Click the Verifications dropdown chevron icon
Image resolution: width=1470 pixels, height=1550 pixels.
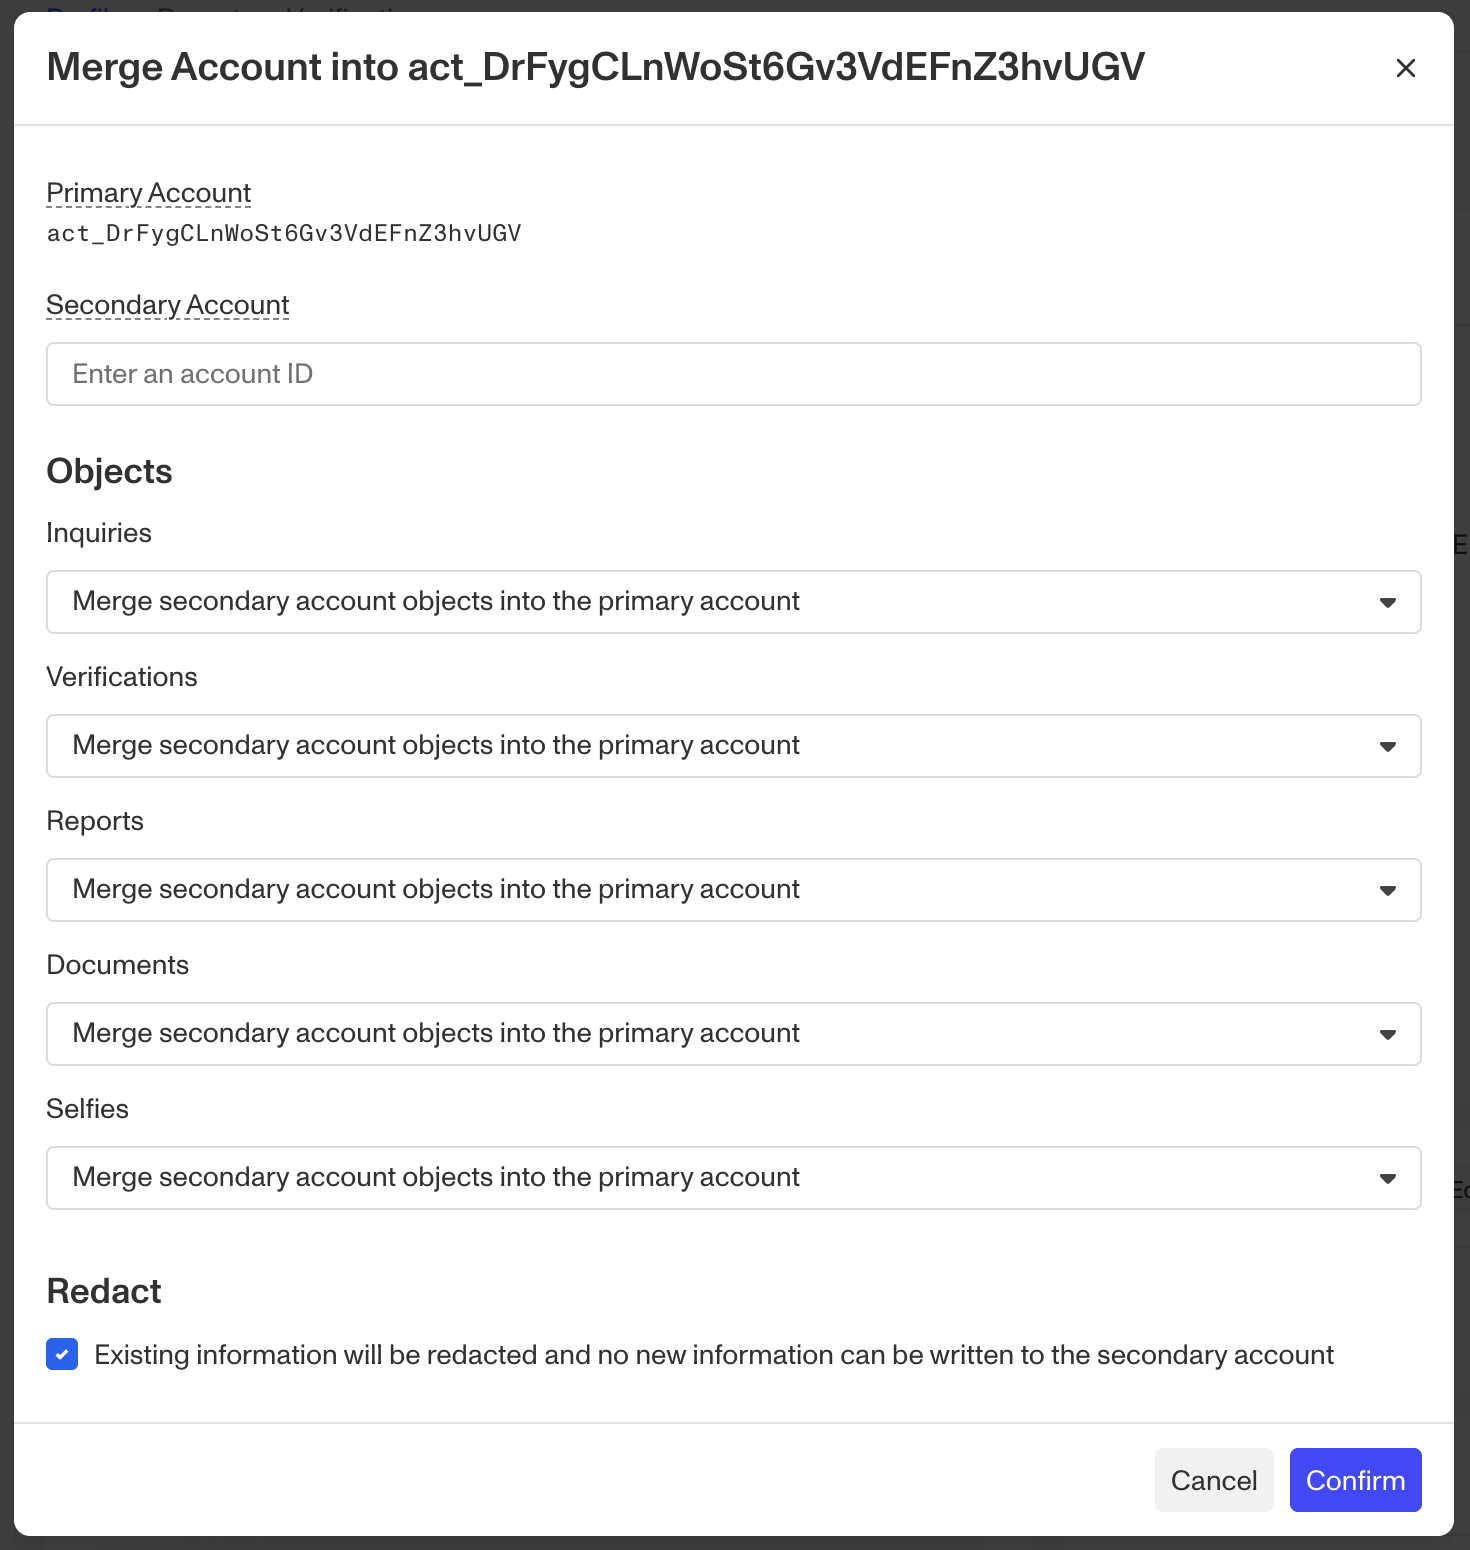click(1388, 746)
